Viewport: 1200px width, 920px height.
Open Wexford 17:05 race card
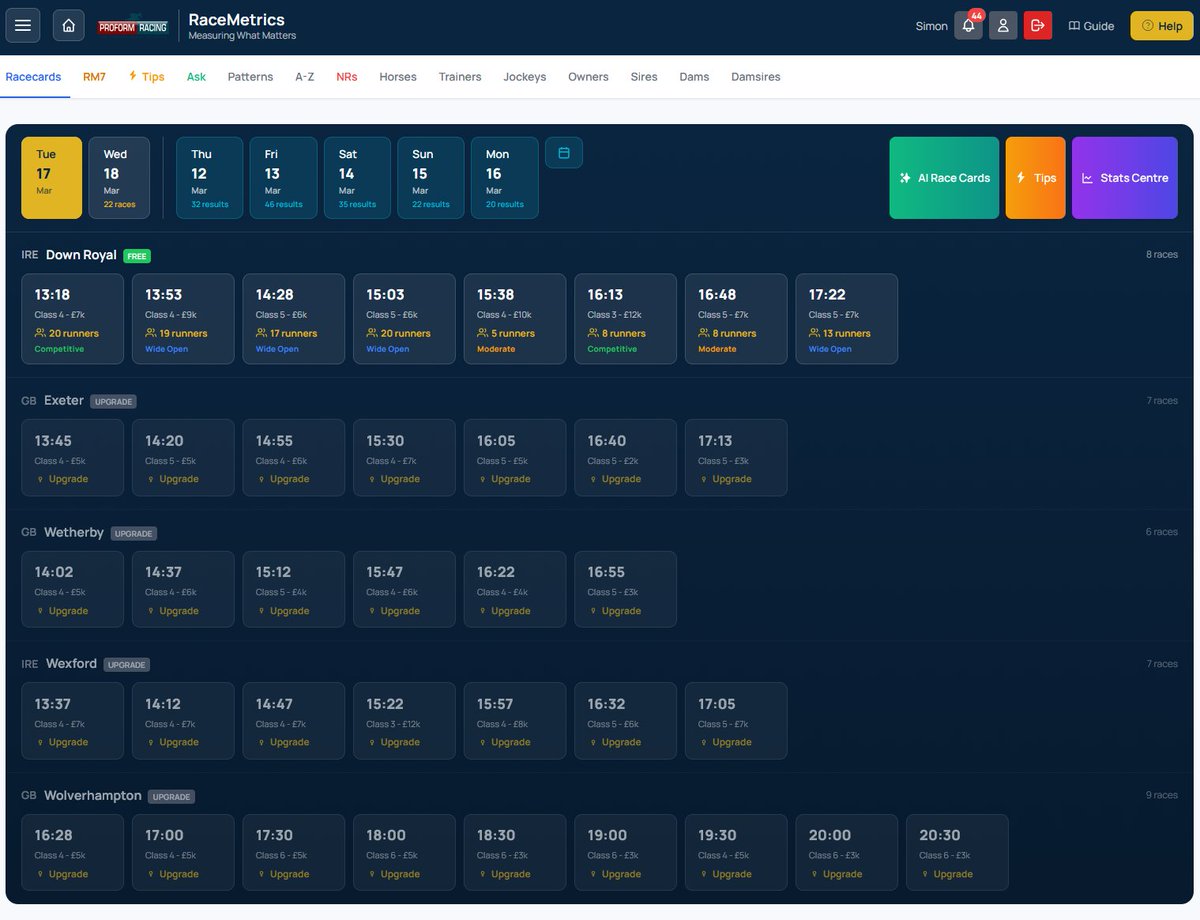(736, 721)
